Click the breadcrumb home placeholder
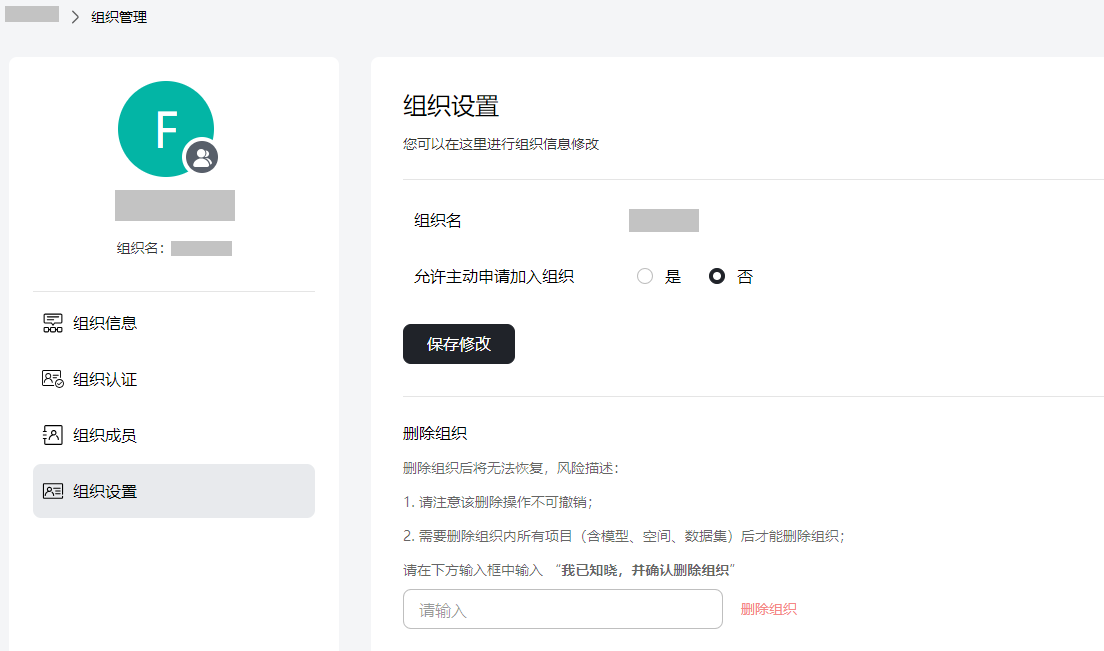The width and height of the screenshot is (1104, 651). (x=32, y=15)
